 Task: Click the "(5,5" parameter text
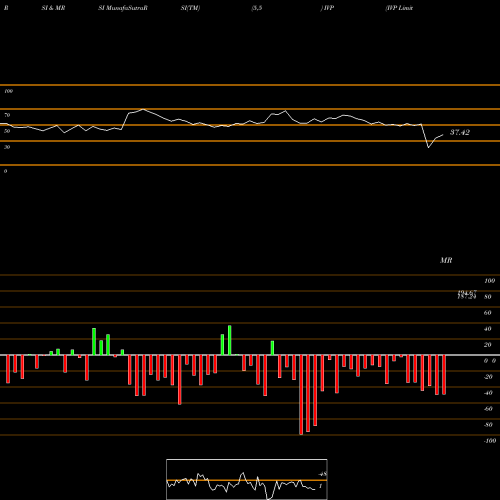click(257, 8)
